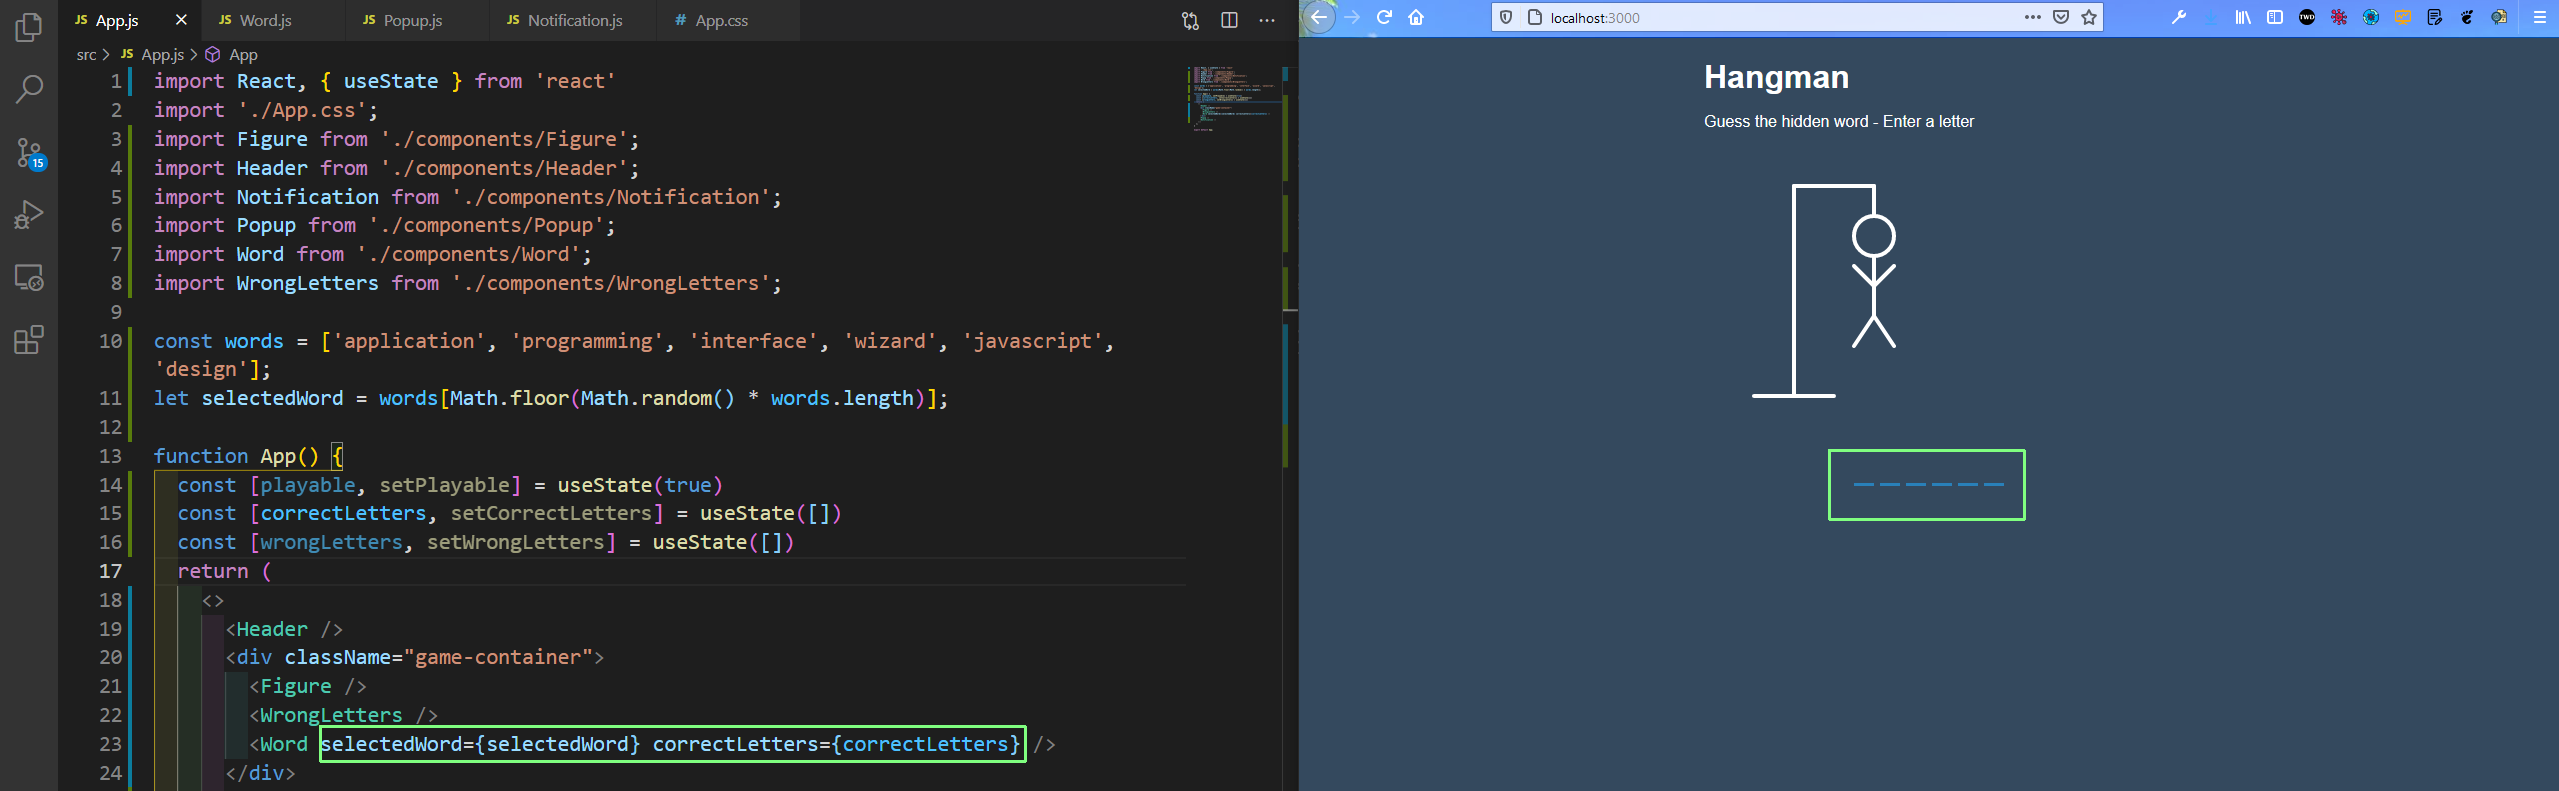Go to the browser home page
The width and height of the screenshot is (2559, 791).
[x=1416, y=17]
